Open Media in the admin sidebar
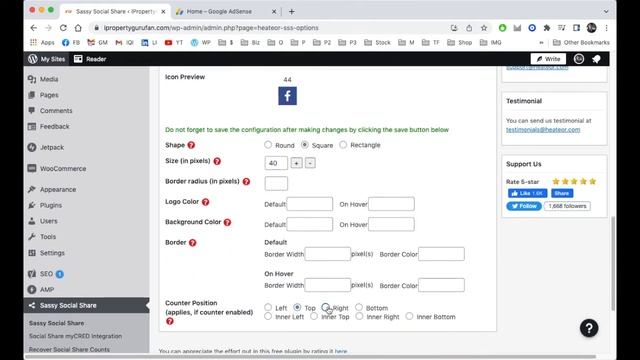Image resolution: width=640 pixels, height=360 pixels. click(x=49, y=79)
